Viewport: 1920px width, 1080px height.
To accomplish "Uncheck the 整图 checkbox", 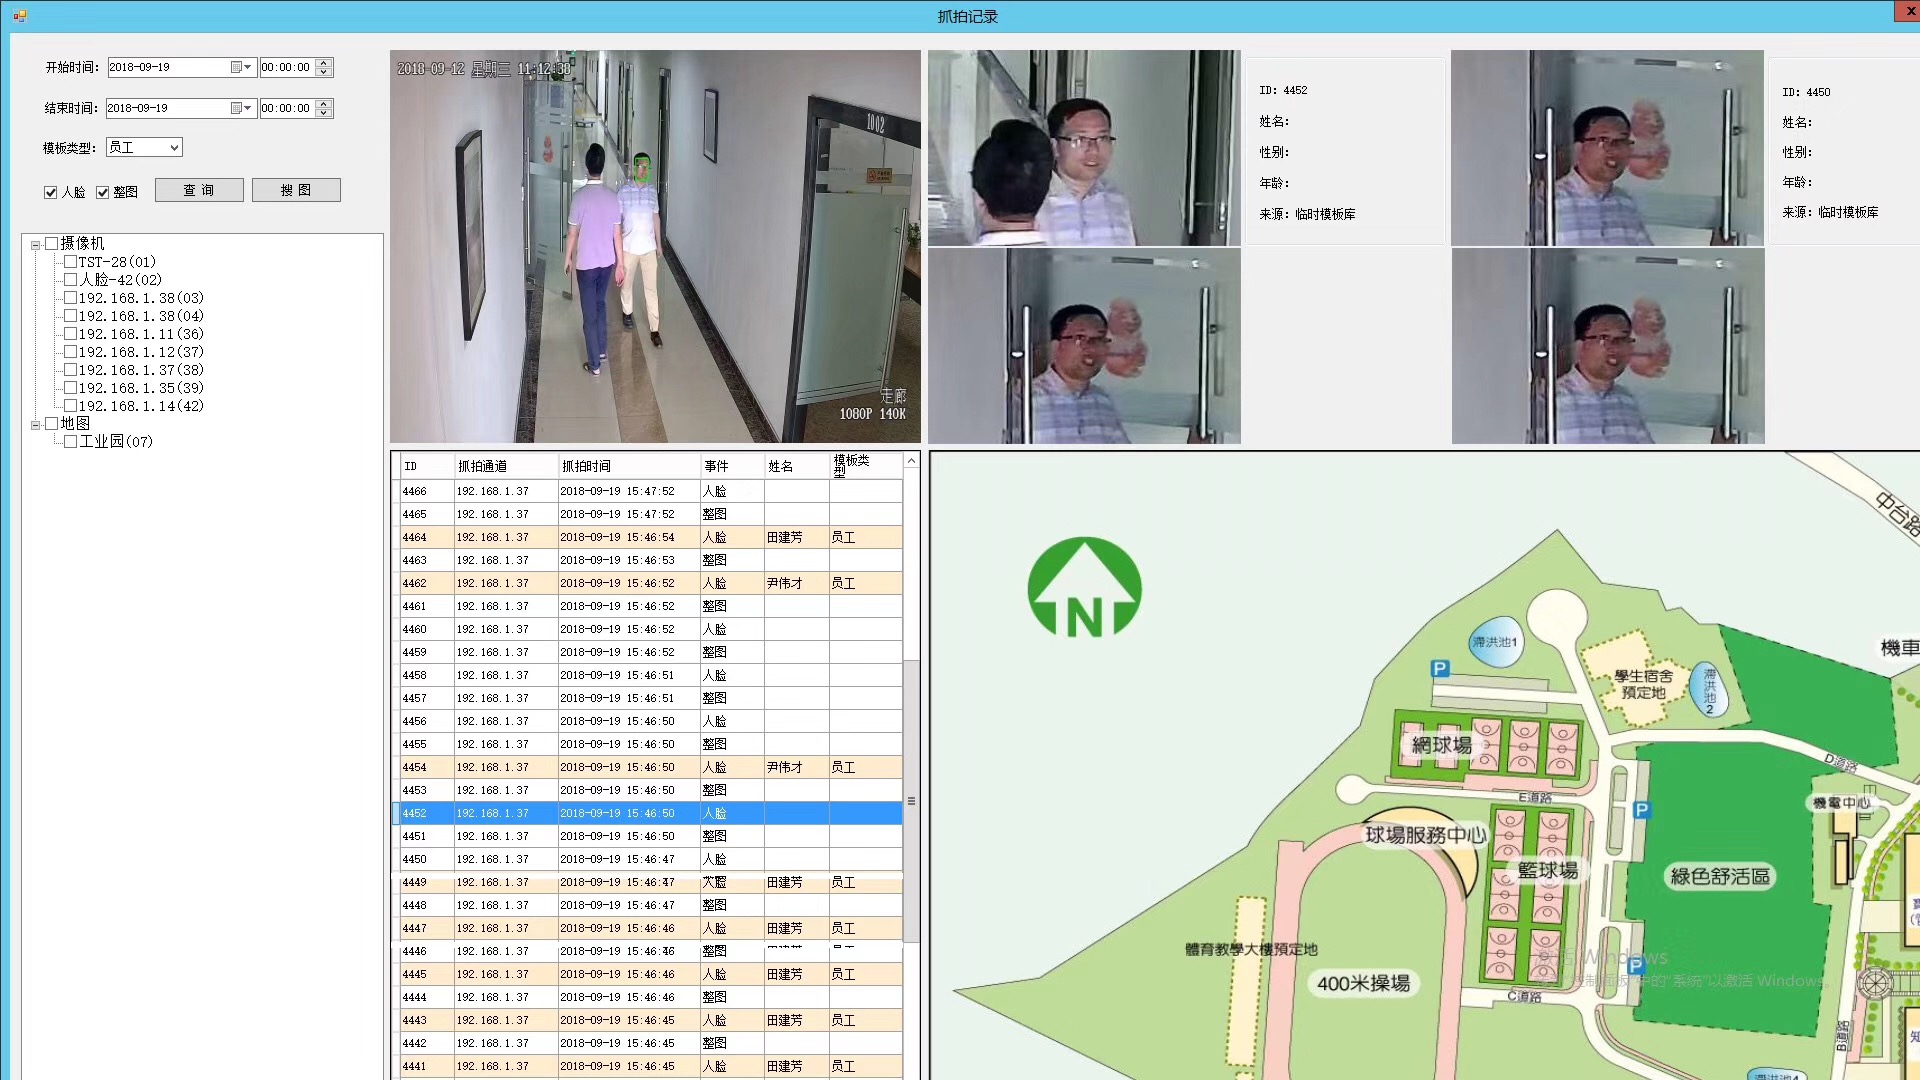I will tap(102, 192).
